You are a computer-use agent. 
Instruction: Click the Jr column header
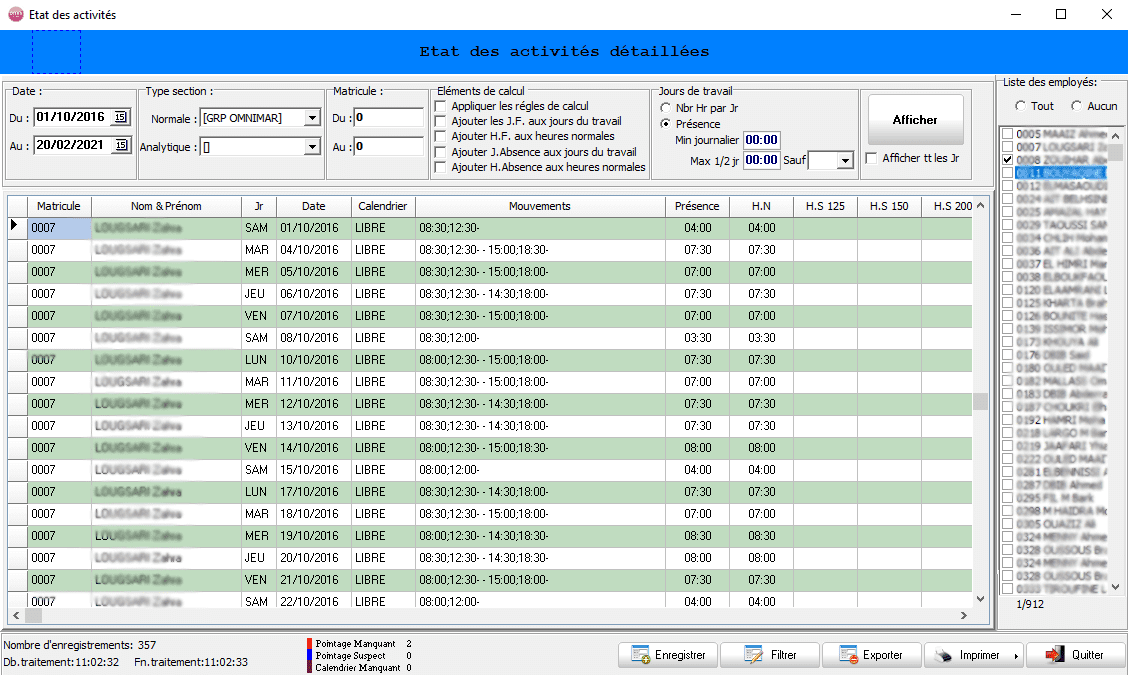259,206
